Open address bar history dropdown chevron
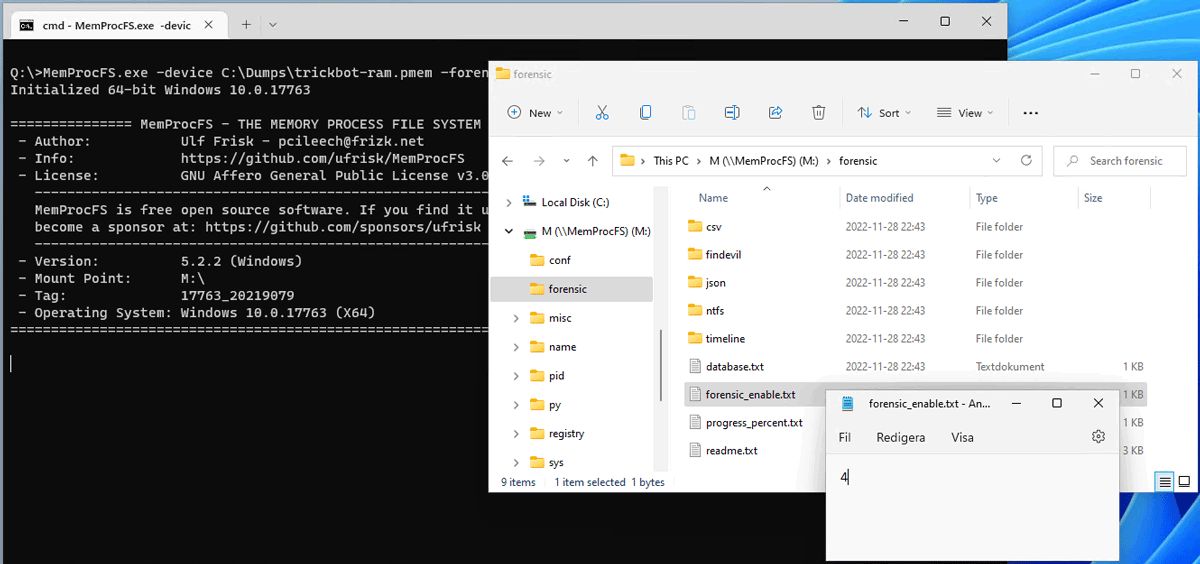1200x564 pixels. click(x=996, y=160)
